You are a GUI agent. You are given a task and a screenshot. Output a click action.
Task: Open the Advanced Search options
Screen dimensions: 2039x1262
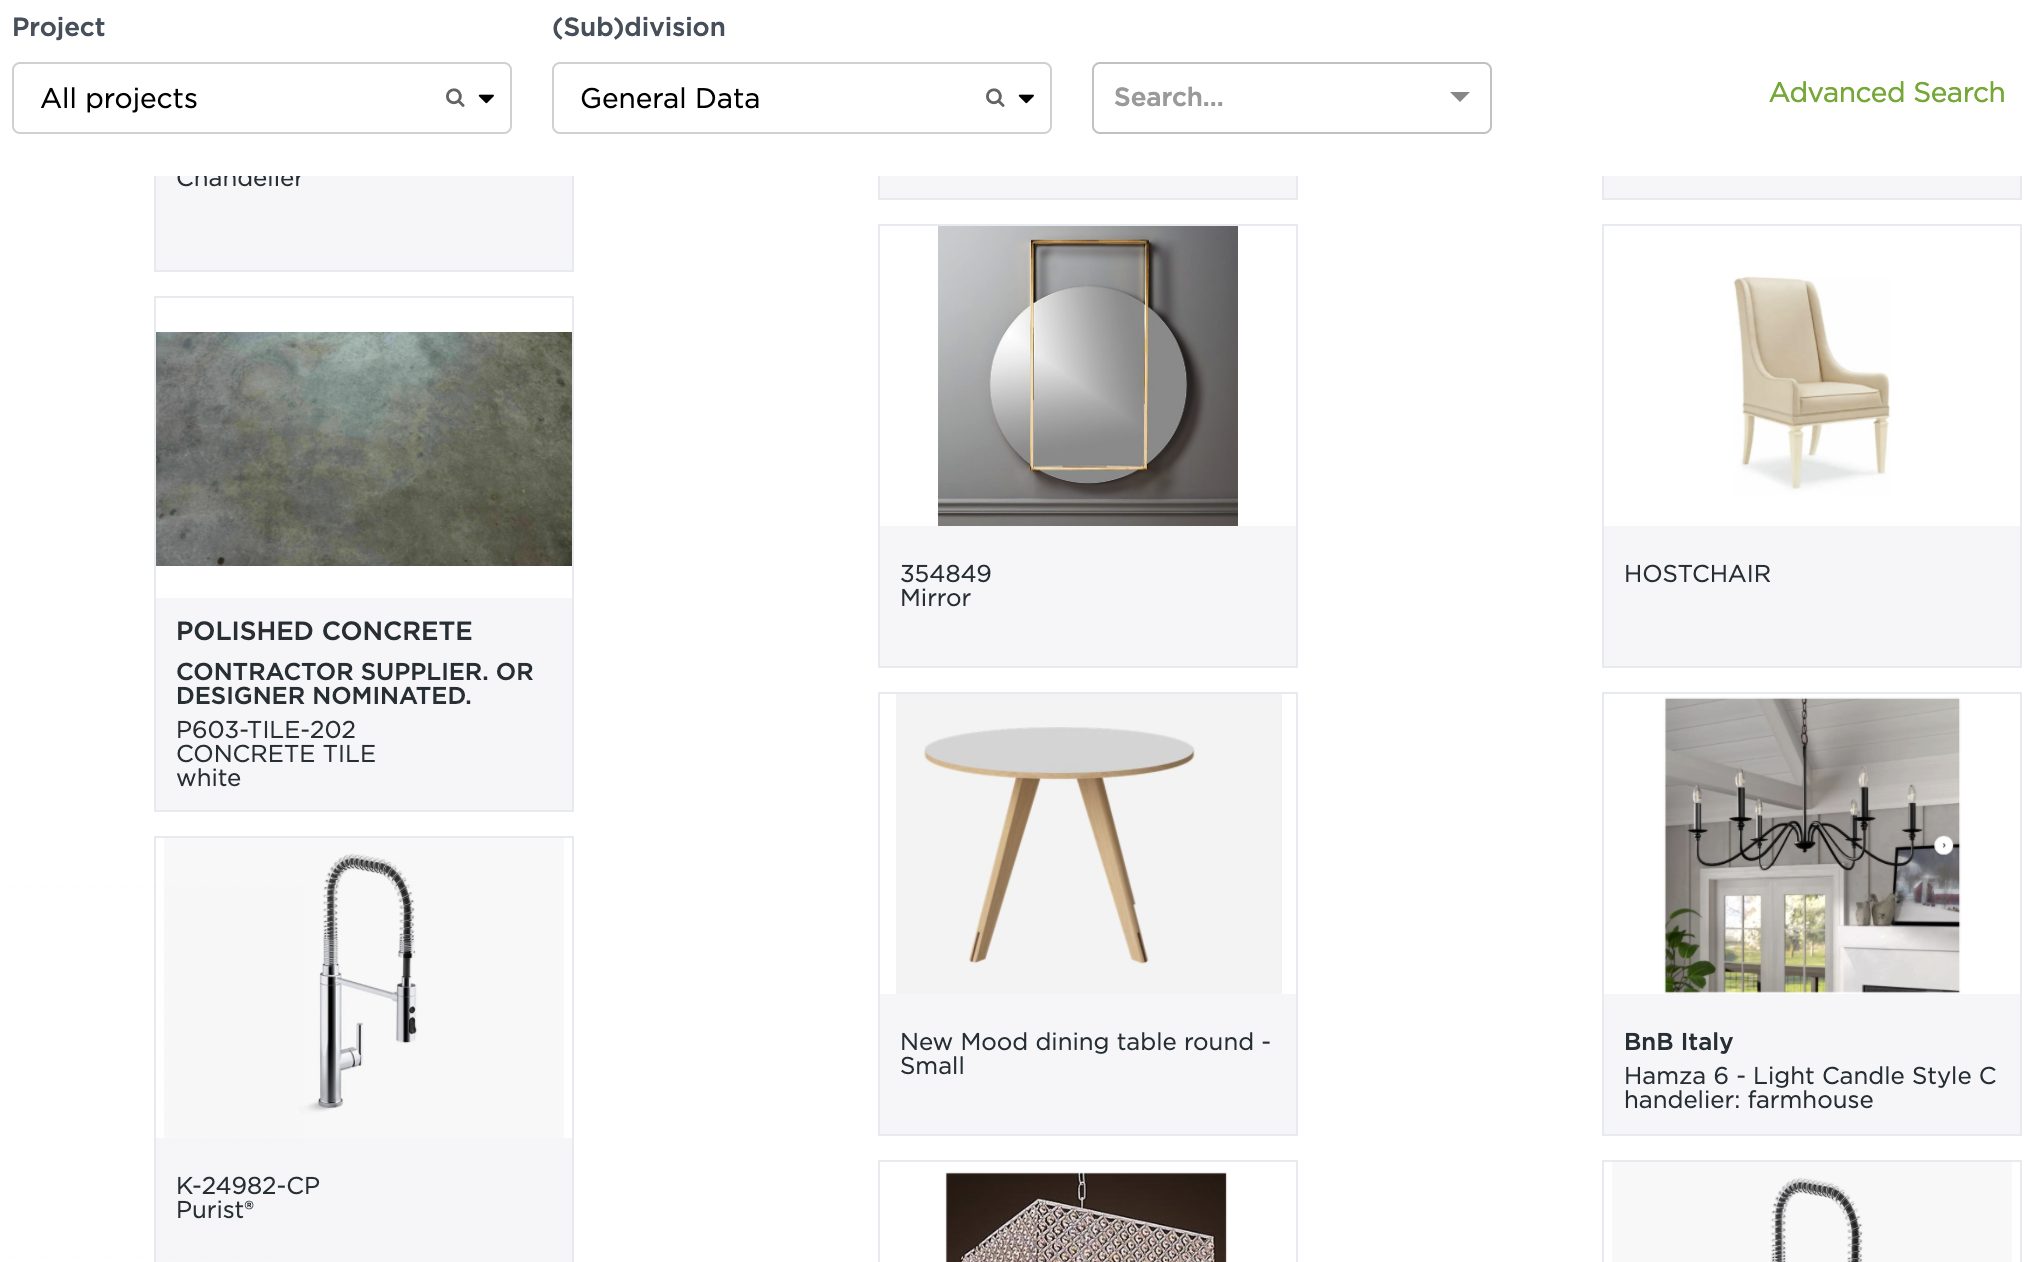coord(1886,90)
